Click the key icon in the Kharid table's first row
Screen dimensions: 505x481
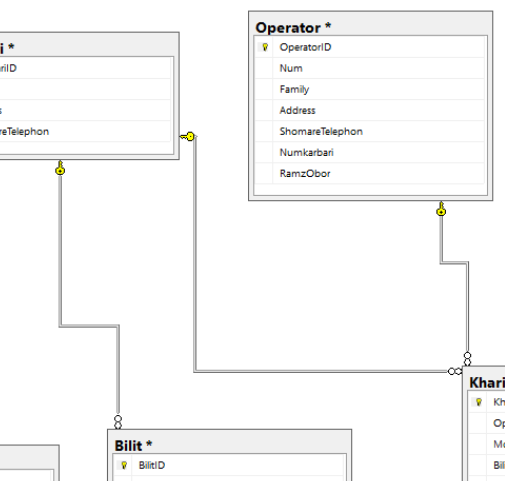479,402
